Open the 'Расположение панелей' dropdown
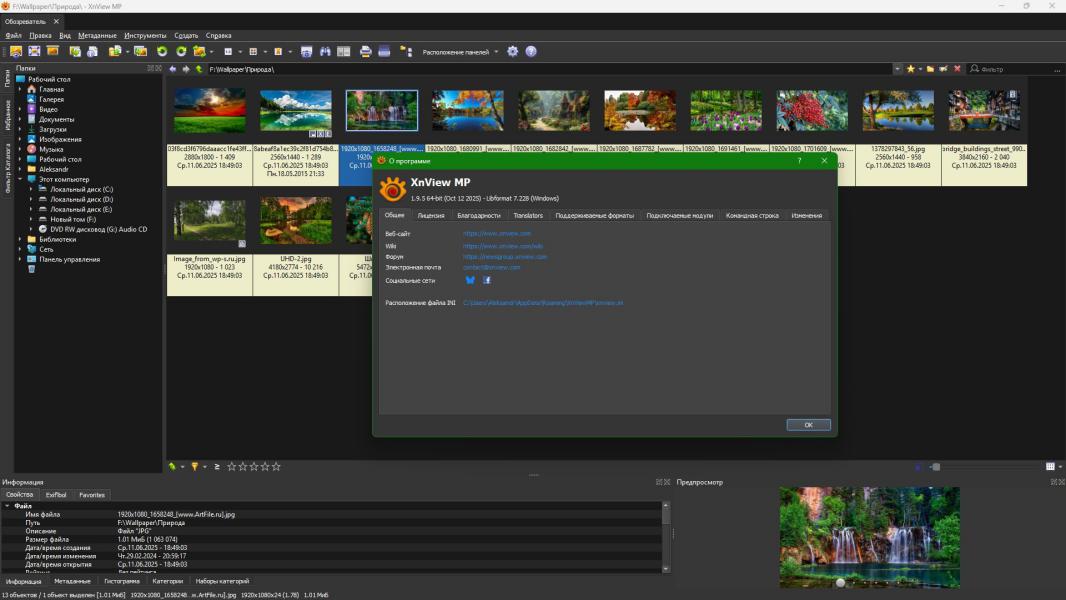 460,51
